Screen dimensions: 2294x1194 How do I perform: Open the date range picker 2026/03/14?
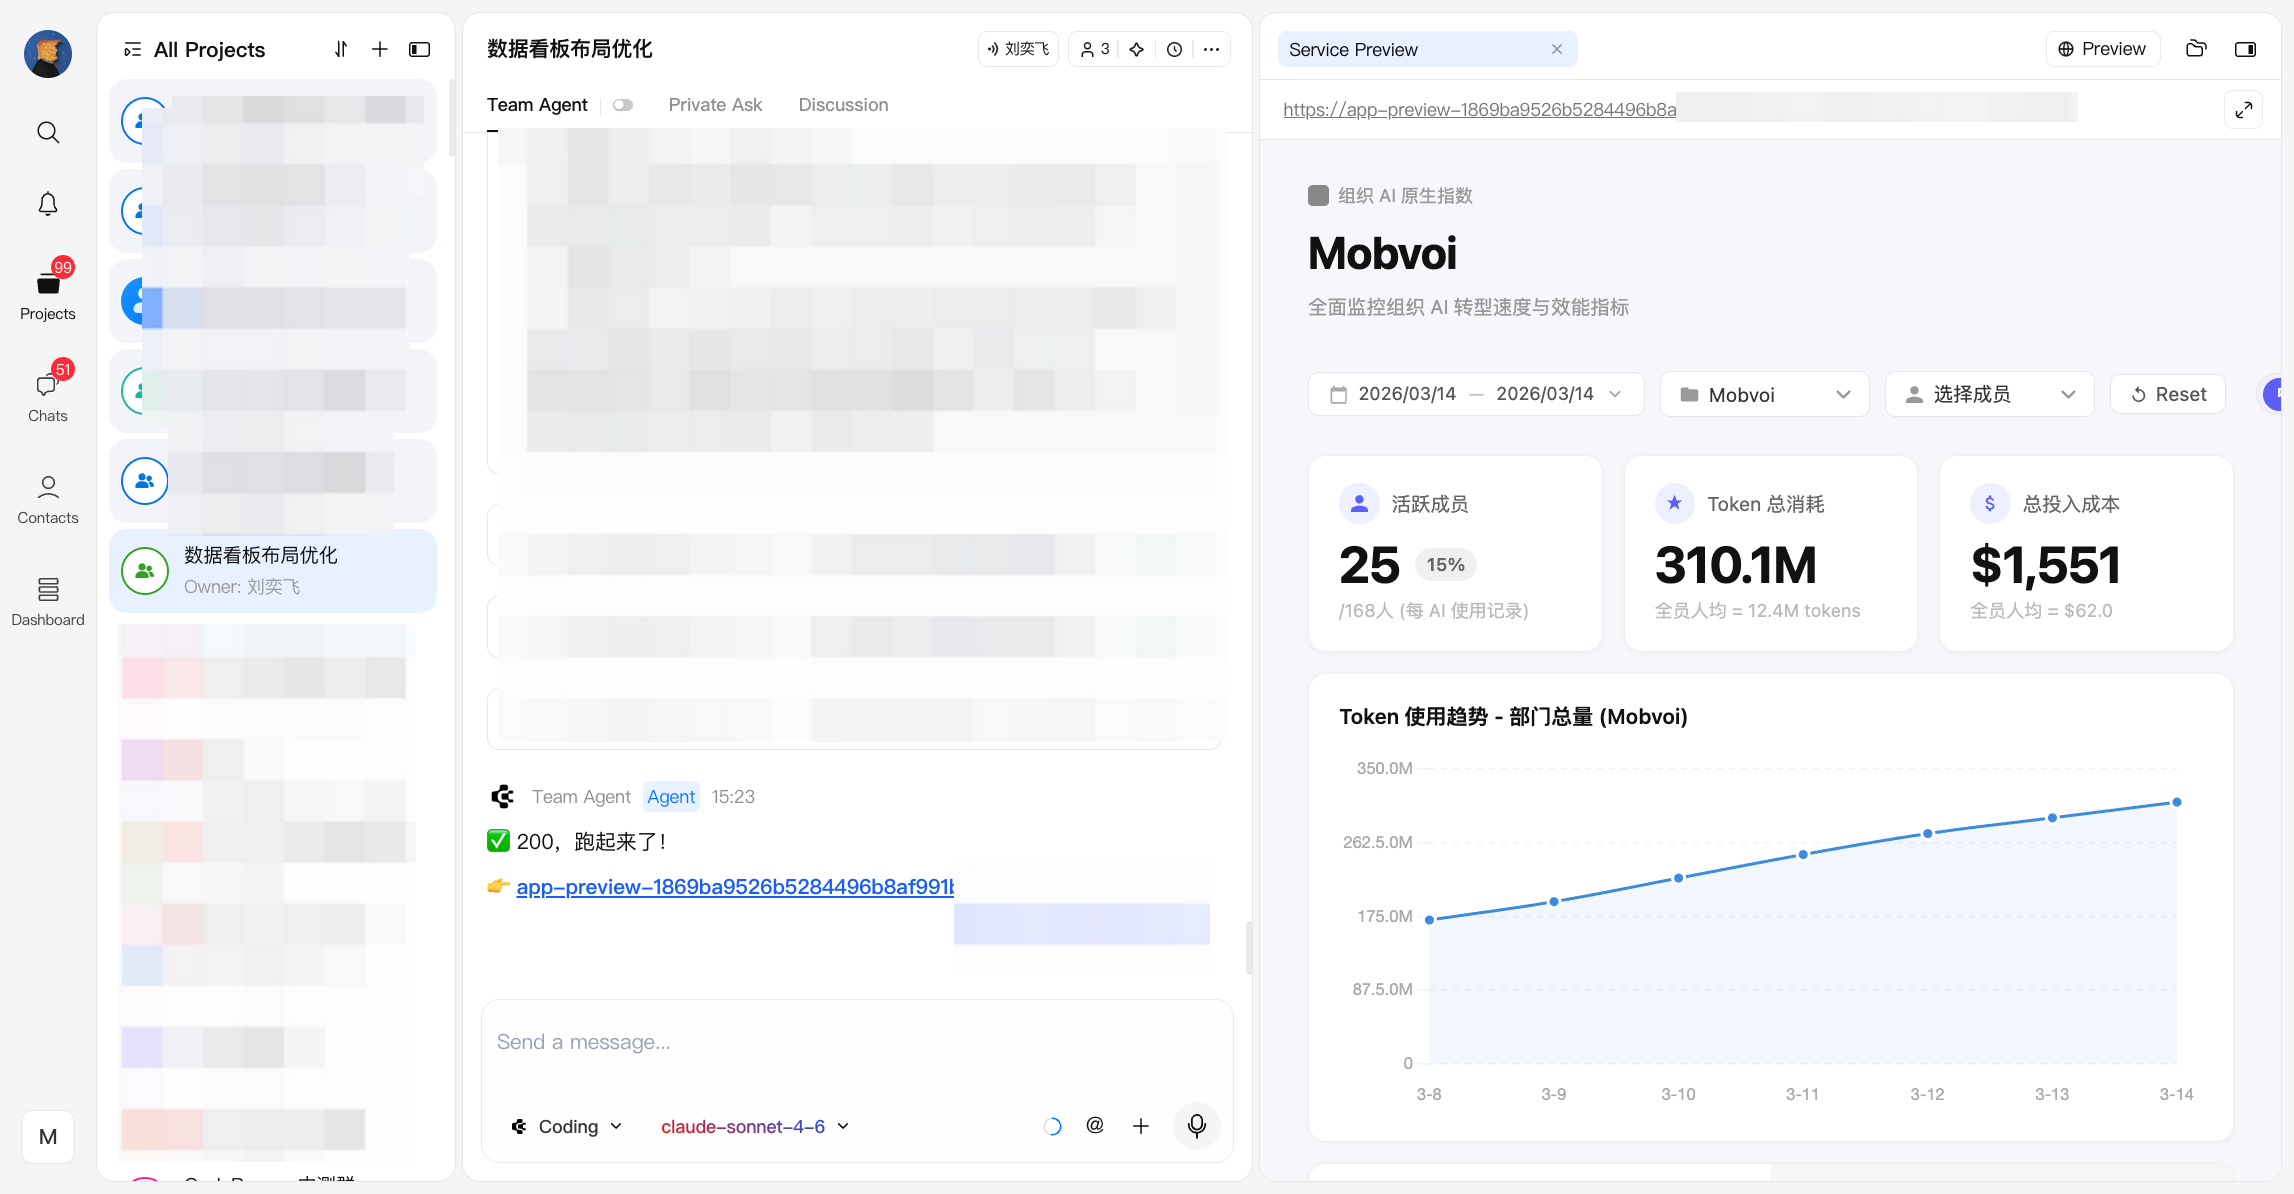click(x=1476, y=394)
